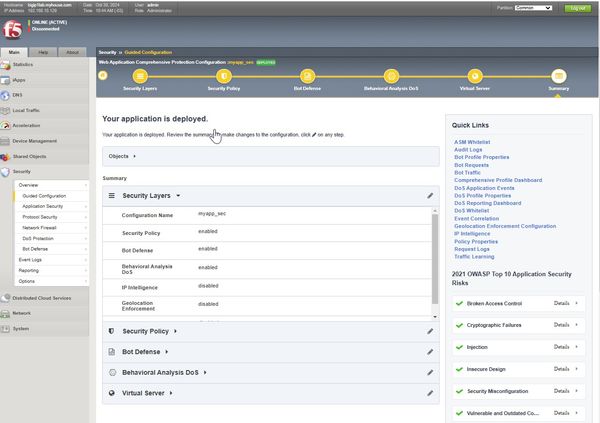Image resolution: width=600 pixels, height=423 pixels.
Task: Click the edit pencil for Security Policy
Action: (430, 330)
